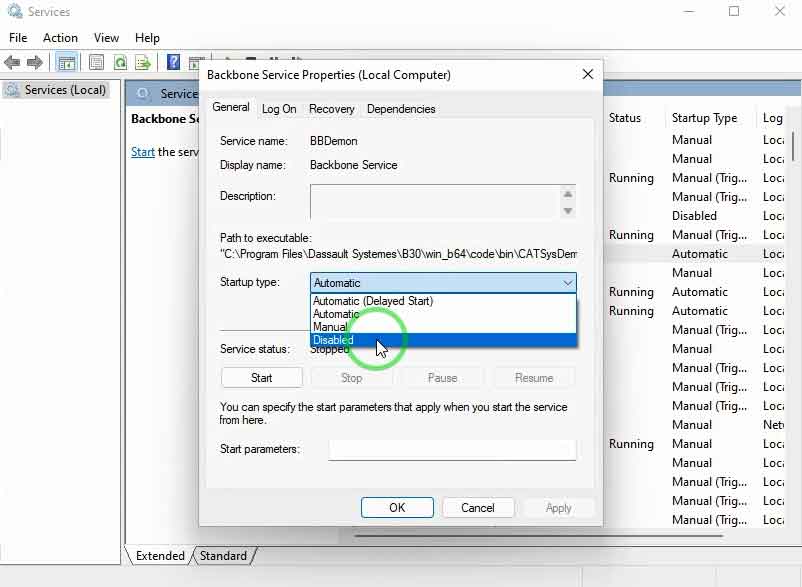Click the Forward arrow toolbar icon

pos(35,63)
